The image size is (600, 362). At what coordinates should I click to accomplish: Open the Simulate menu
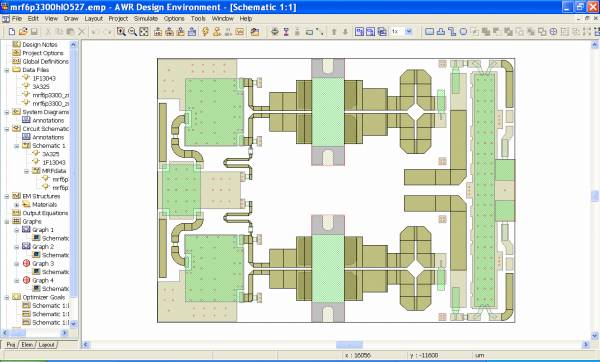tap(146, 18)
